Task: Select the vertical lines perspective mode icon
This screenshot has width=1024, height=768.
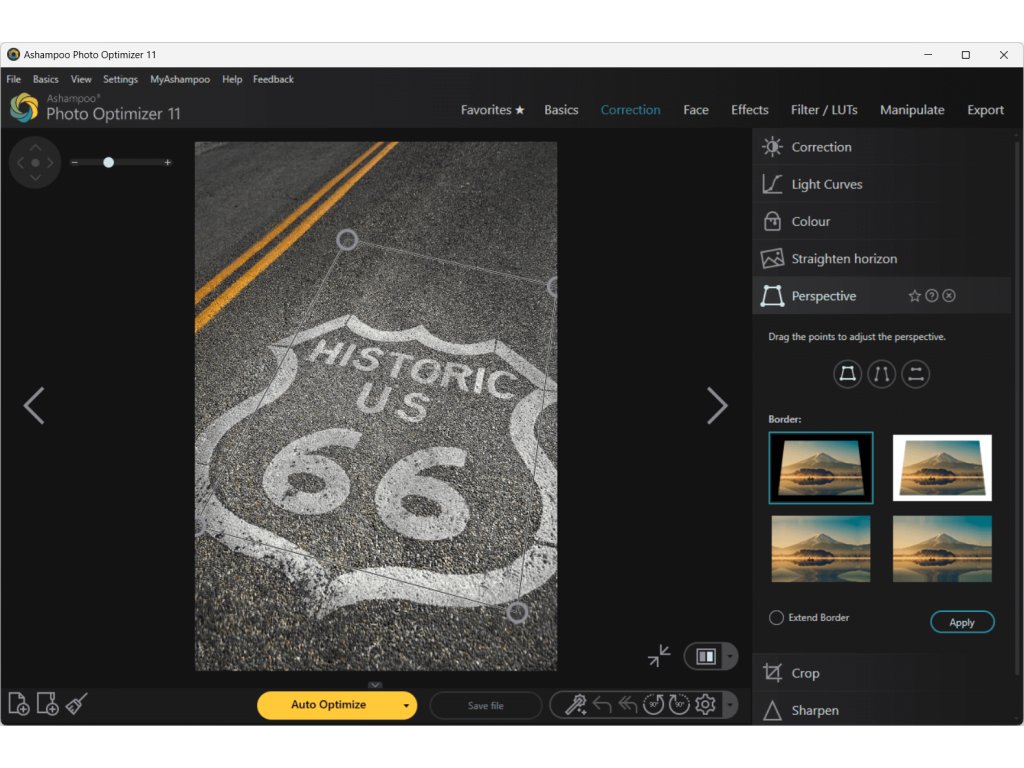Action: (882, 374)
